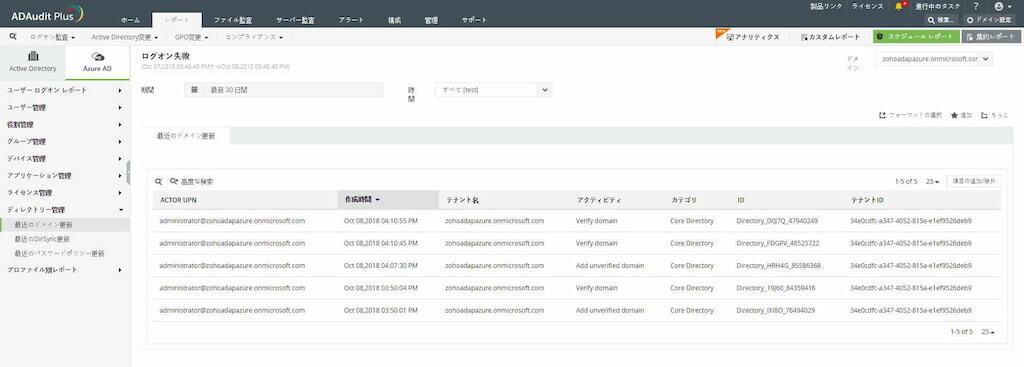The height and width of the screenshot is (367, 1024).
Task: Click the 最新 30 日間 period field
Action: (x=284, y=90)
